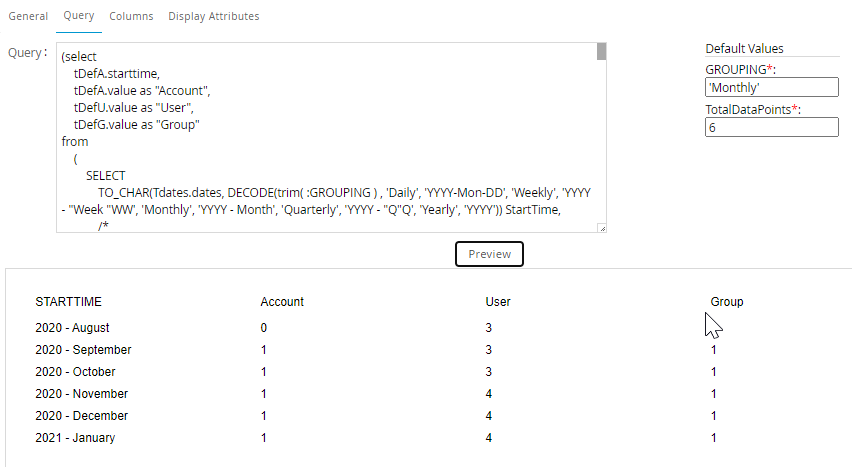Viewport: 852px width, 467px height.
Task: Click the query box resize handle
Action: 601,228
